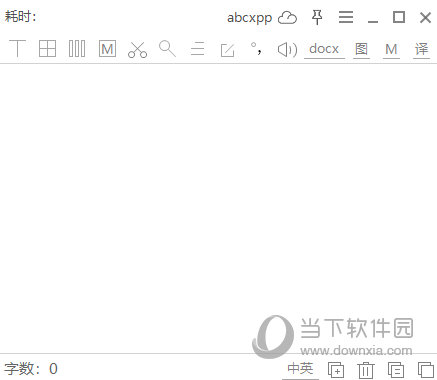Open the hamburger main menu
The width and height of the screenshot is (437, 380).
(346, 17)
